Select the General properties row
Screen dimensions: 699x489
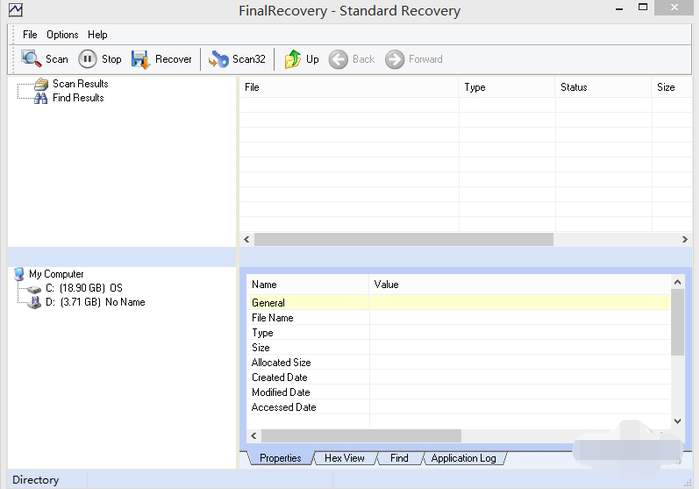point(458,303)
